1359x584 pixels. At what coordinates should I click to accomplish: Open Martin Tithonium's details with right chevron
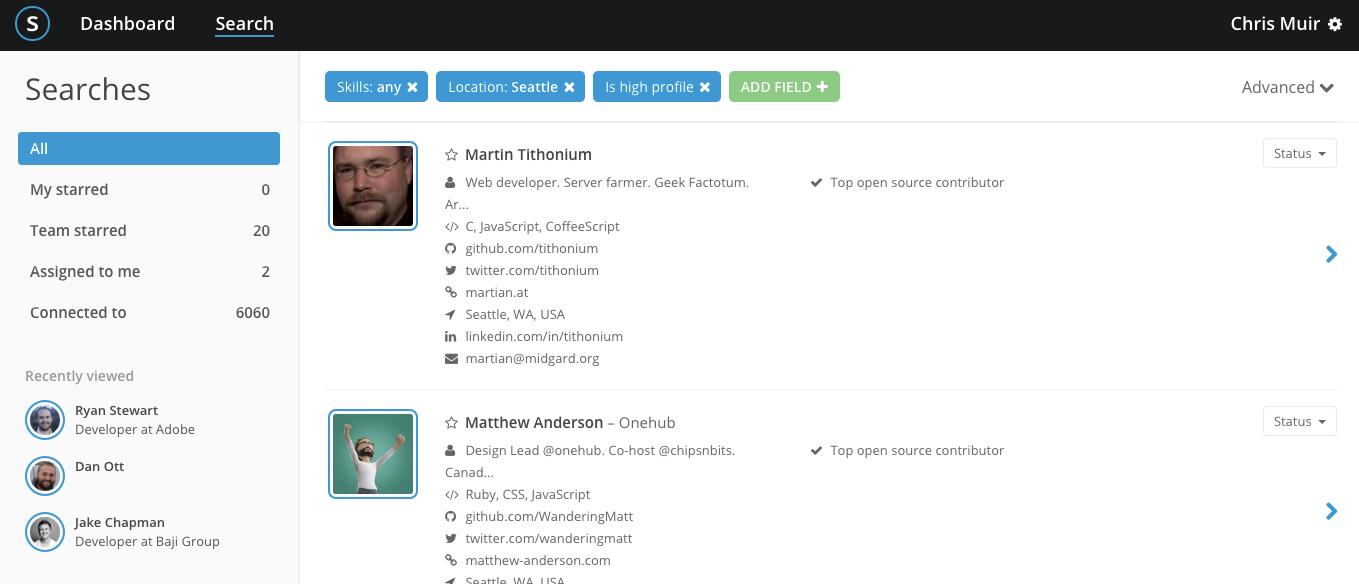click(1331, 254)
